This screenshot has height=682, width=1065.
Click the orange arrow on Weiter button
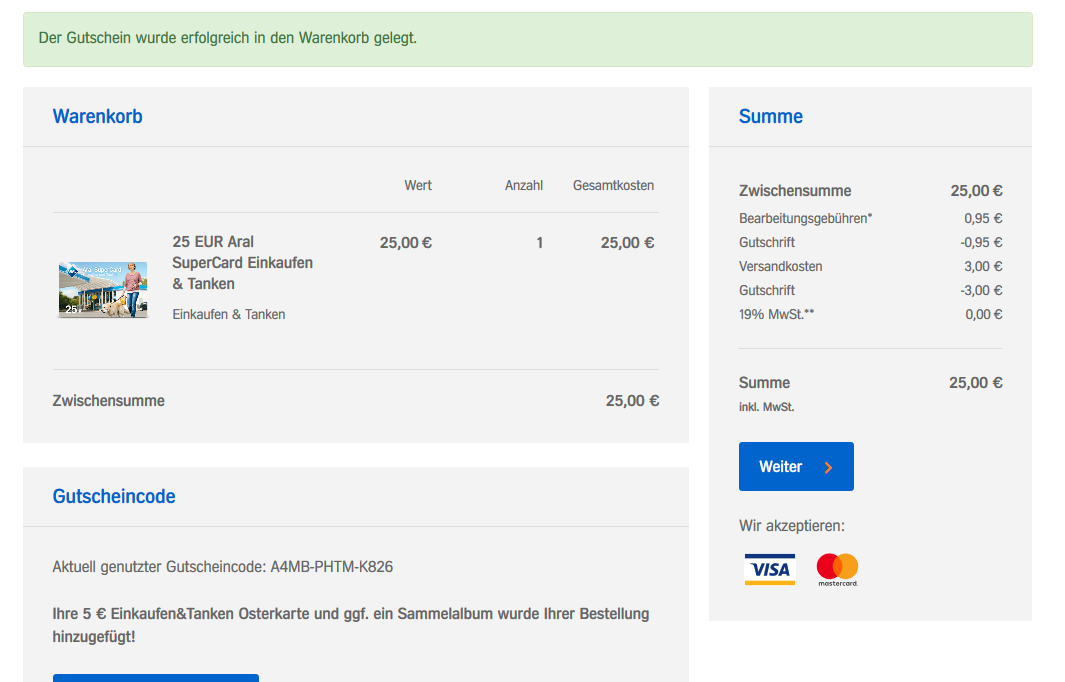pos(828,467)
